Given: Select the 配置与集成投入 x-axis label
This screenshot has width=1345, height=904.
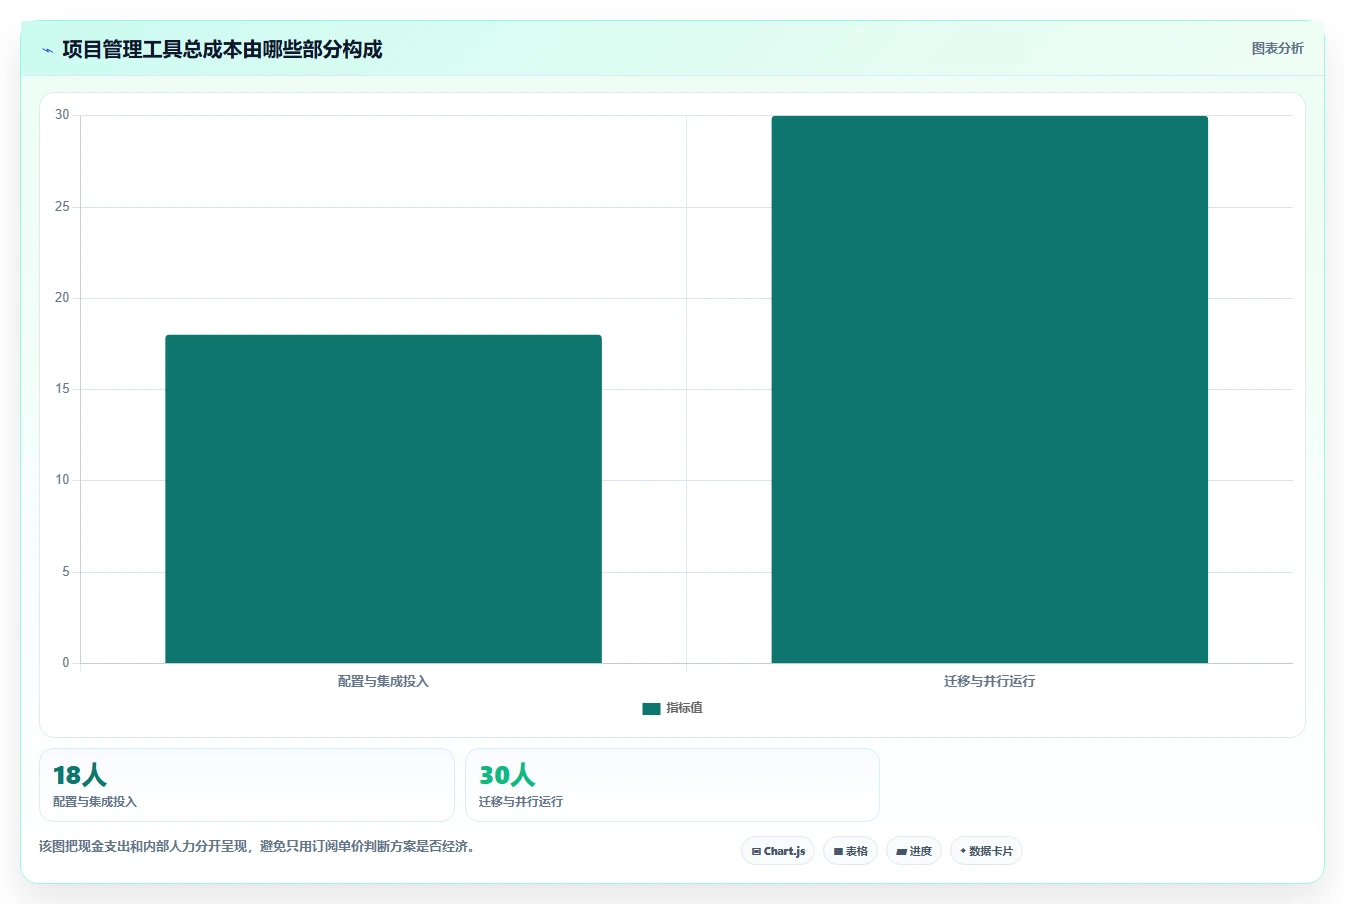Looking at the screenshot, I should coord(383,681).
